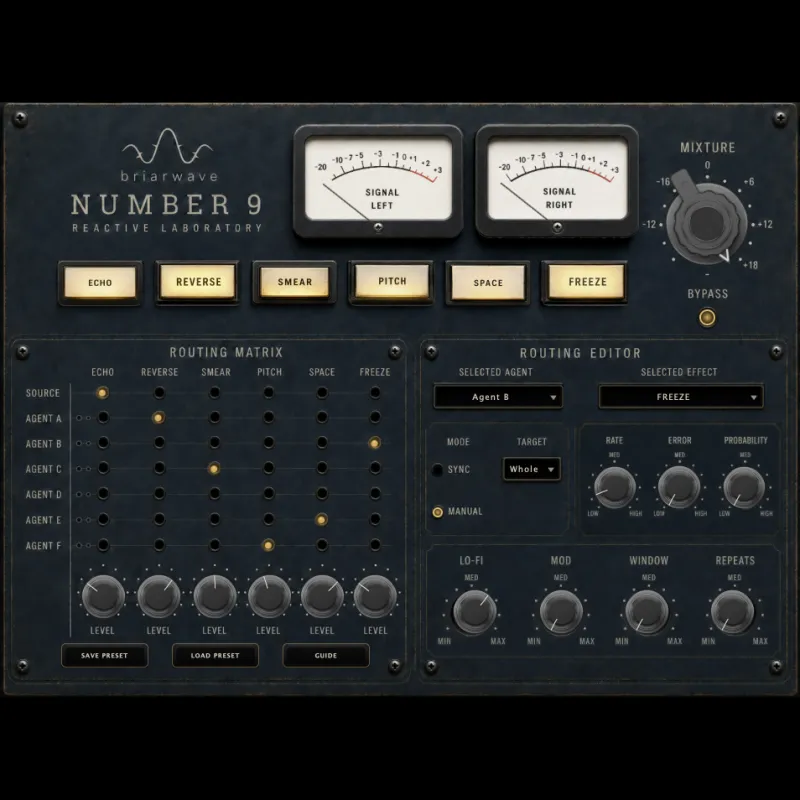Click the lit SOURCE to ECHO routing node
Viewport: 800px width, 800px height.
(103, 393)
